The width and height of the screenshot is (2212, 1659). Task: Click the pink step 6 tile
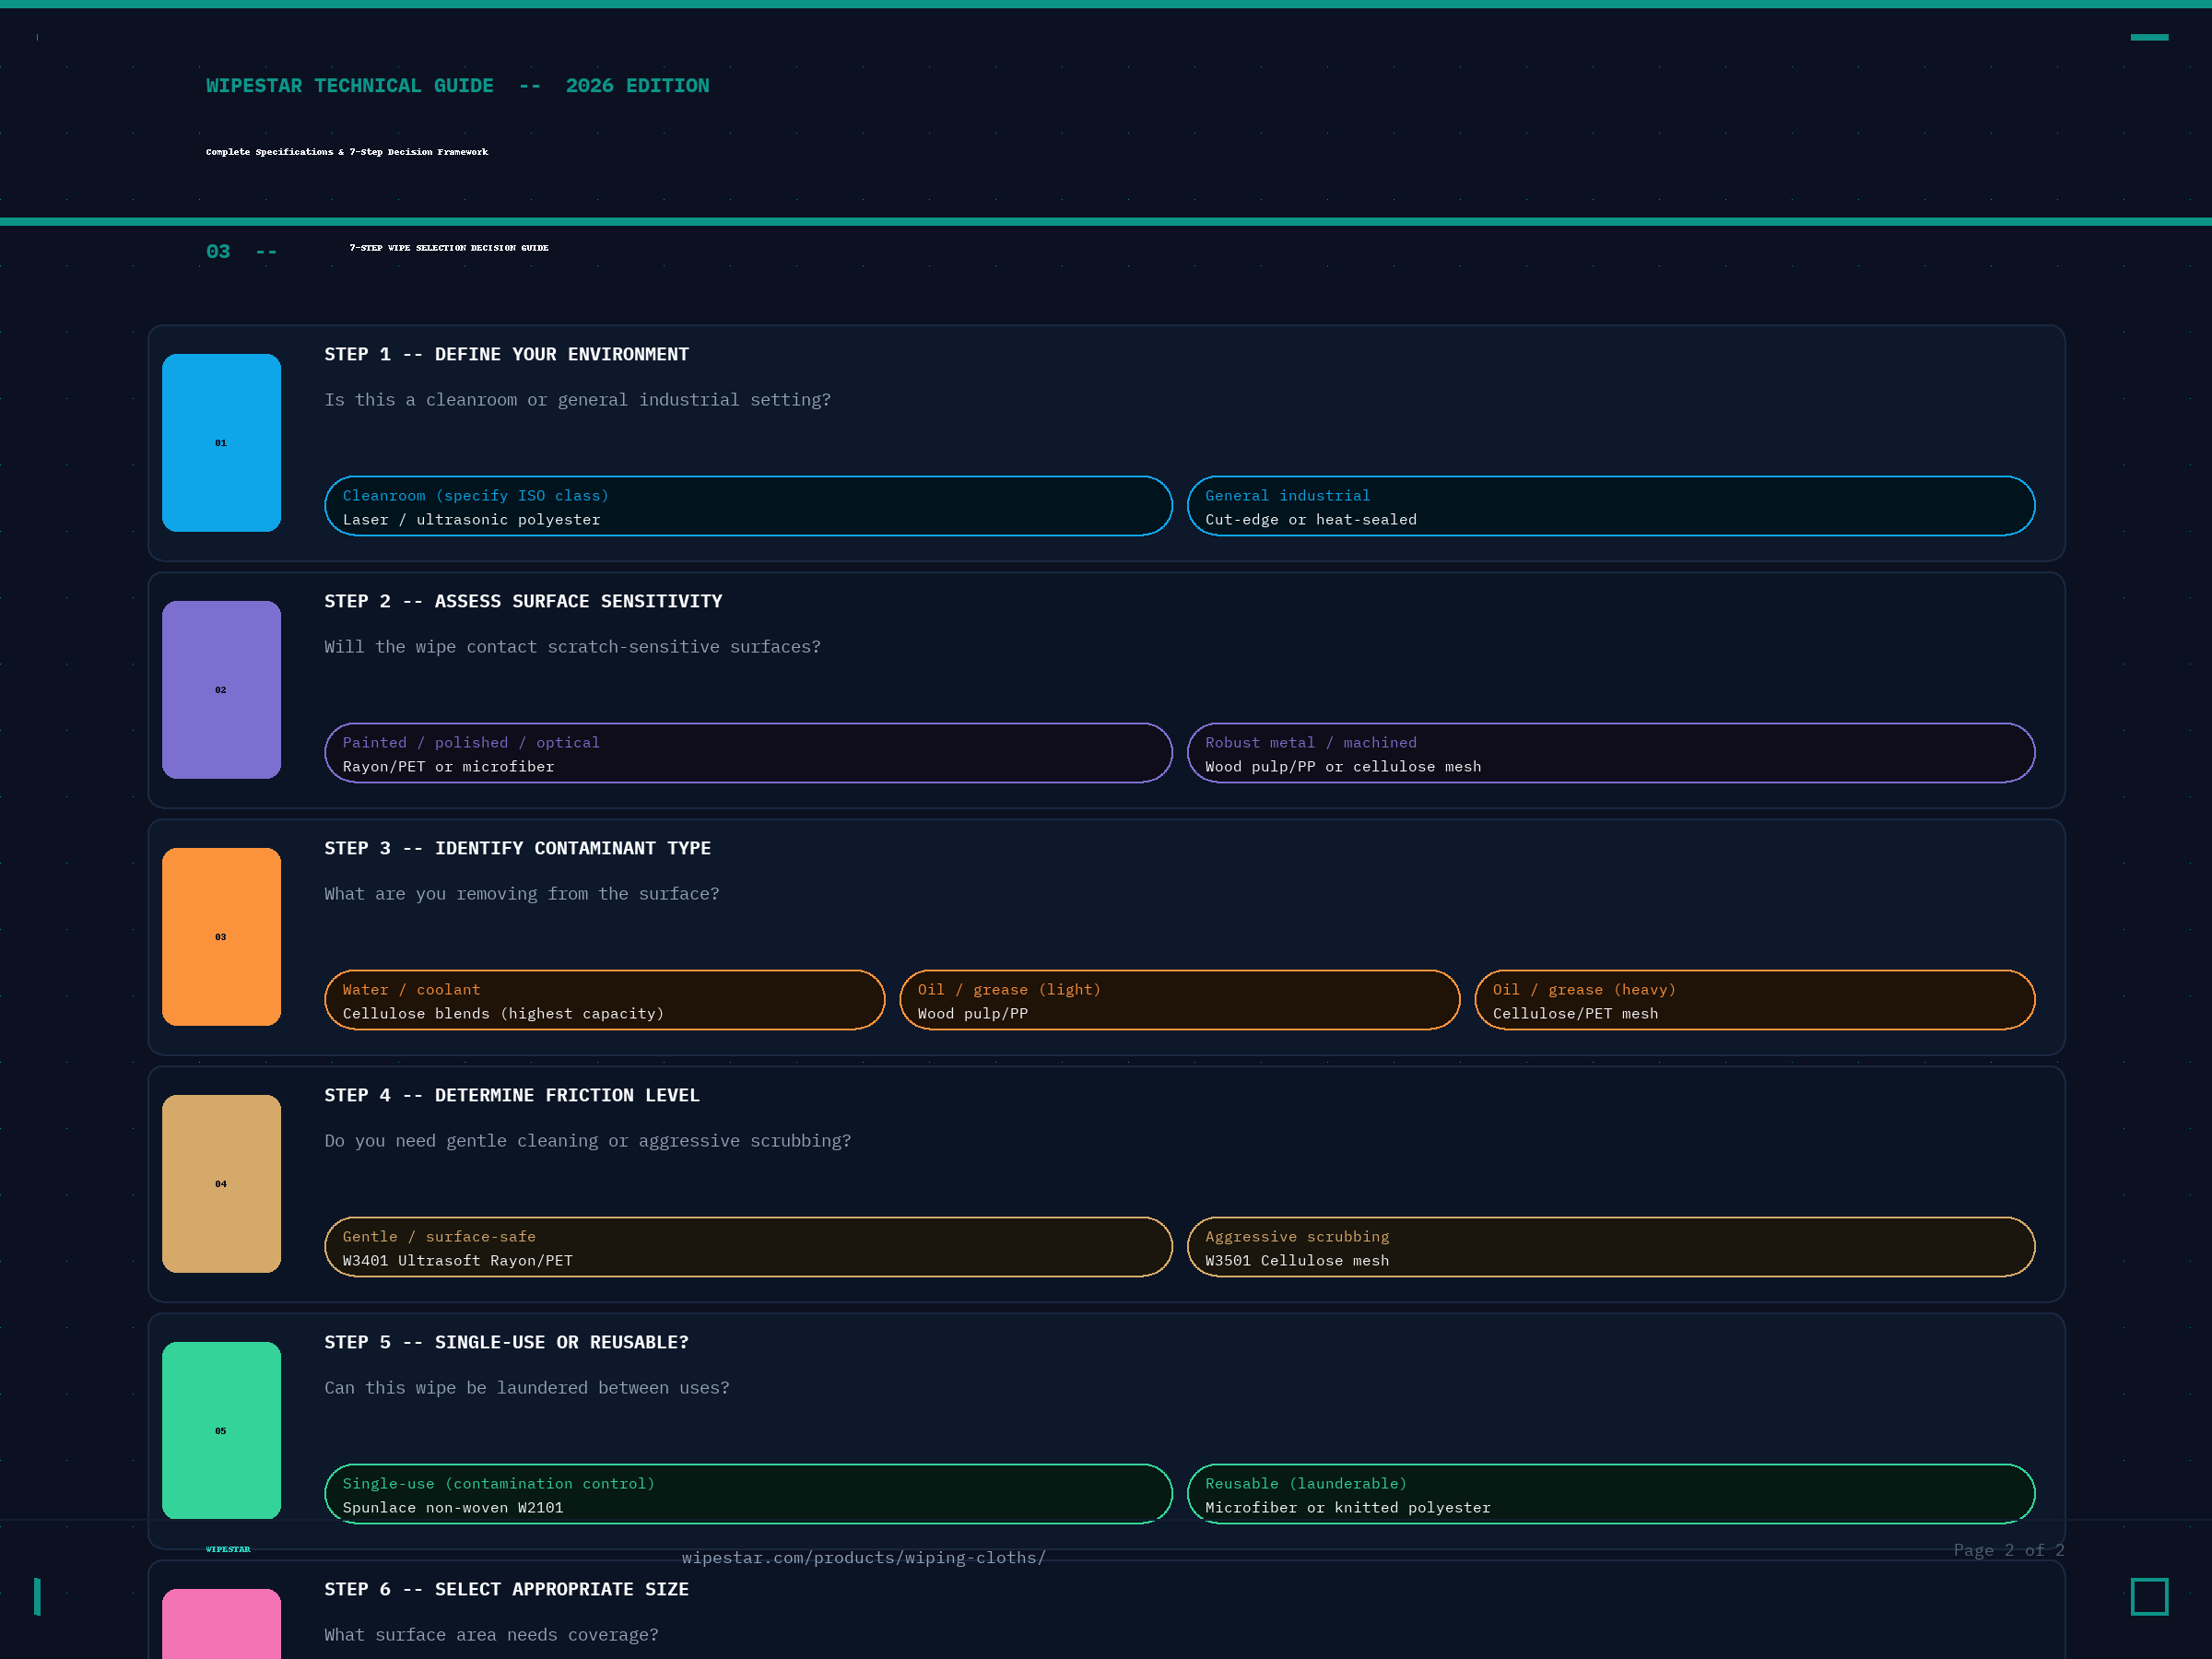pyautogui.click(x=221, y=1624)
